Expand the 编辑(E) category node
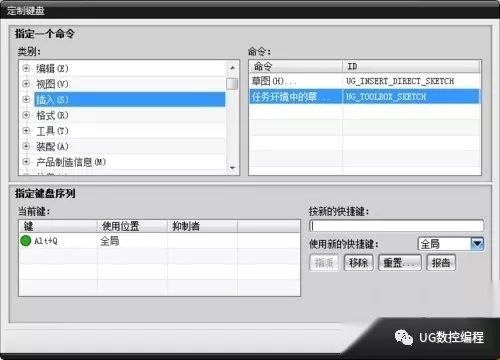500x360 pixels. [26, 68]
